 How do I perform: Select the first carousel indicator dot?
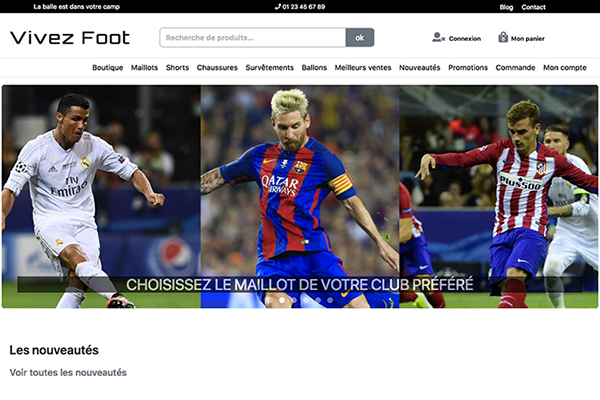269,299
